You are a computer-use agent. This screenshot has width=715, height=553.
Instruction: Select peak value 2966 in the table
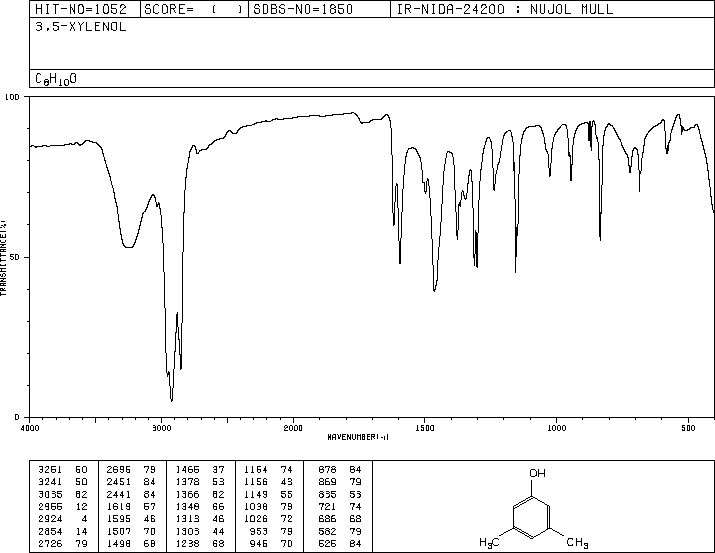click(x=50, y=506)
